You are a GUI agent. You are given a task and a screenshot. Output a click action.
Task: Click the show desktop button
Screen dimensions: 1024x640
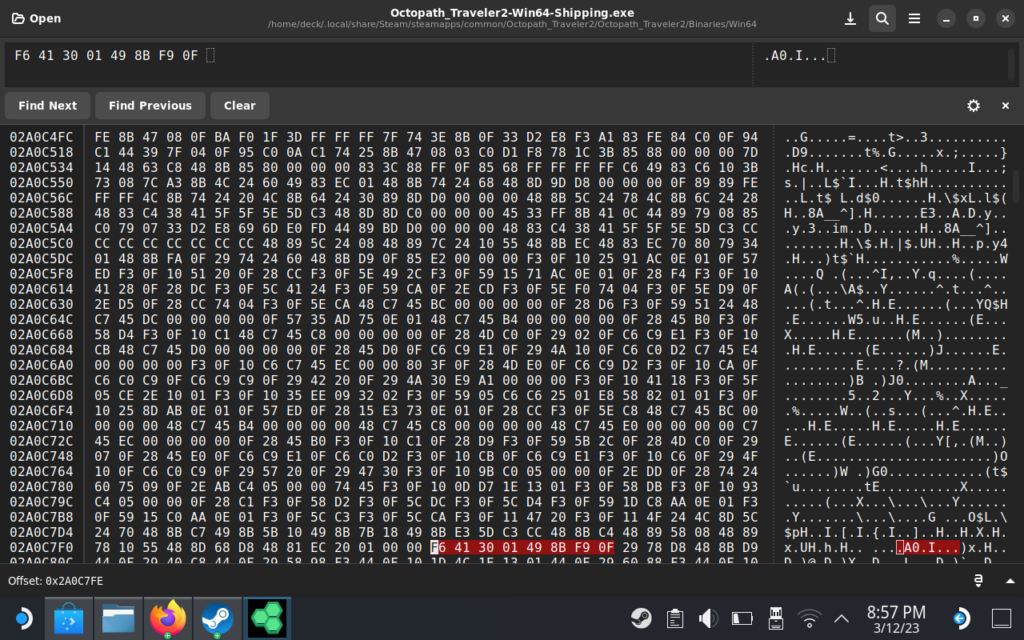pyautogui.click(x=1001, y=618)
